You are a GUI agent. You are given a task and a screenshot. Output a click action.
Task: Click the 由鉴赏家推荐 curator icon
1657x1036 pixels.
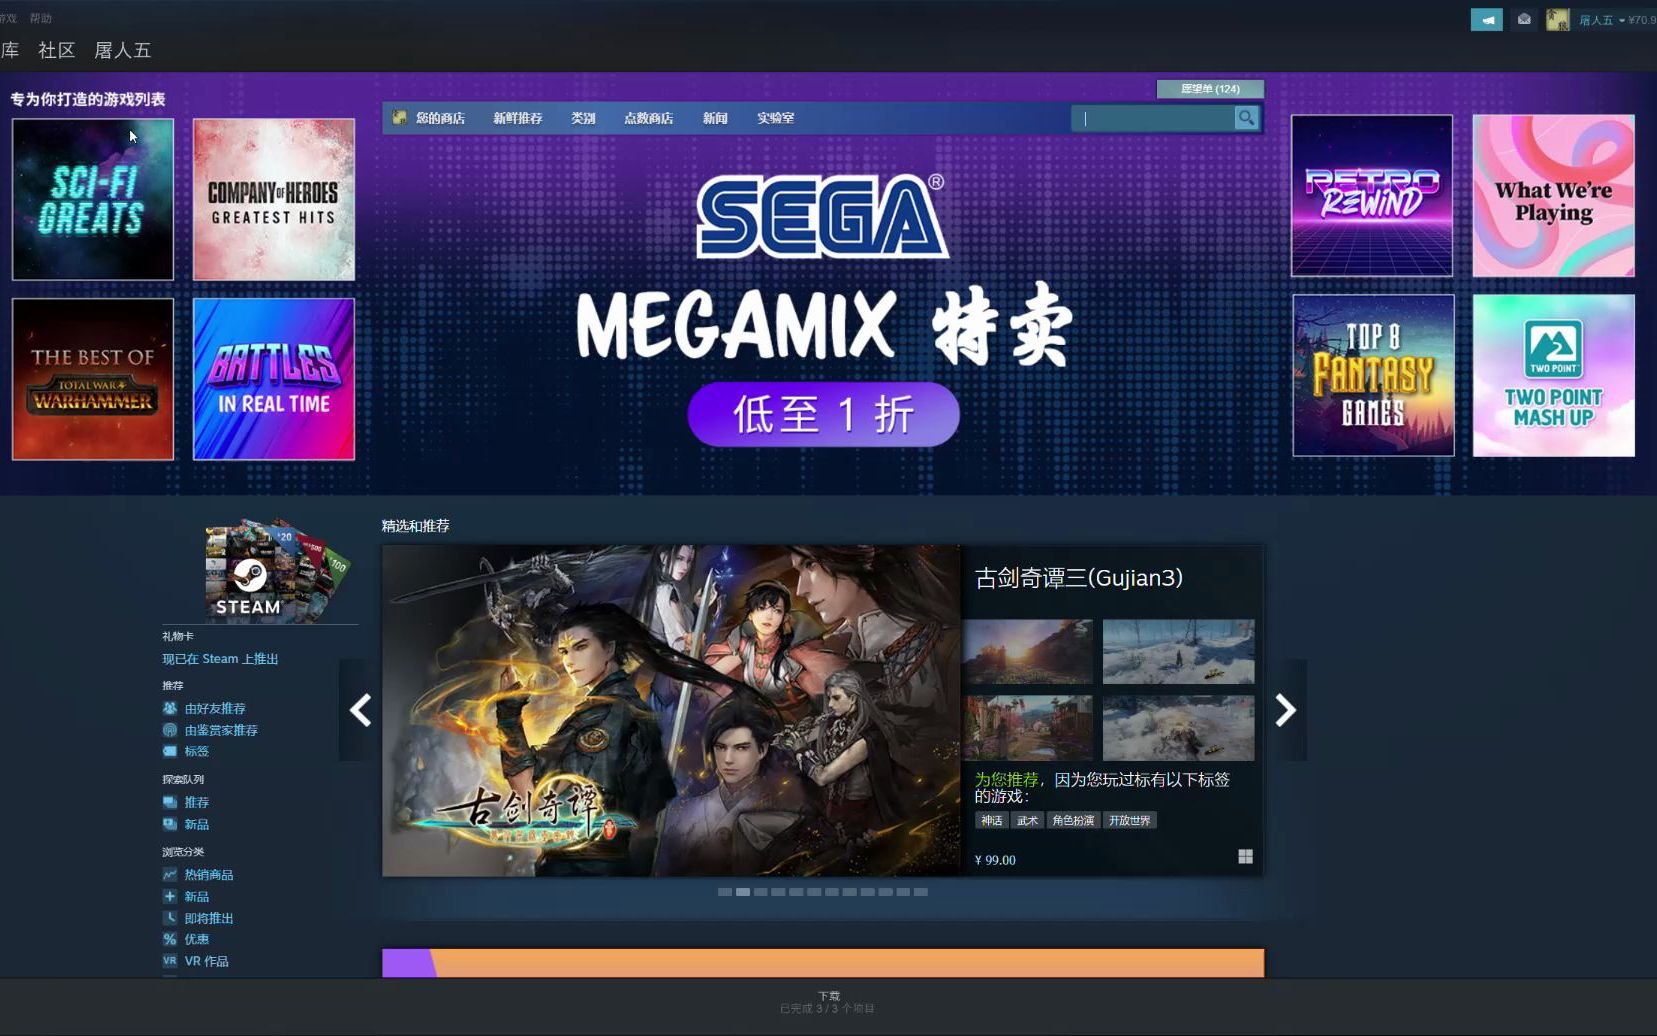[x=170, y=730]
